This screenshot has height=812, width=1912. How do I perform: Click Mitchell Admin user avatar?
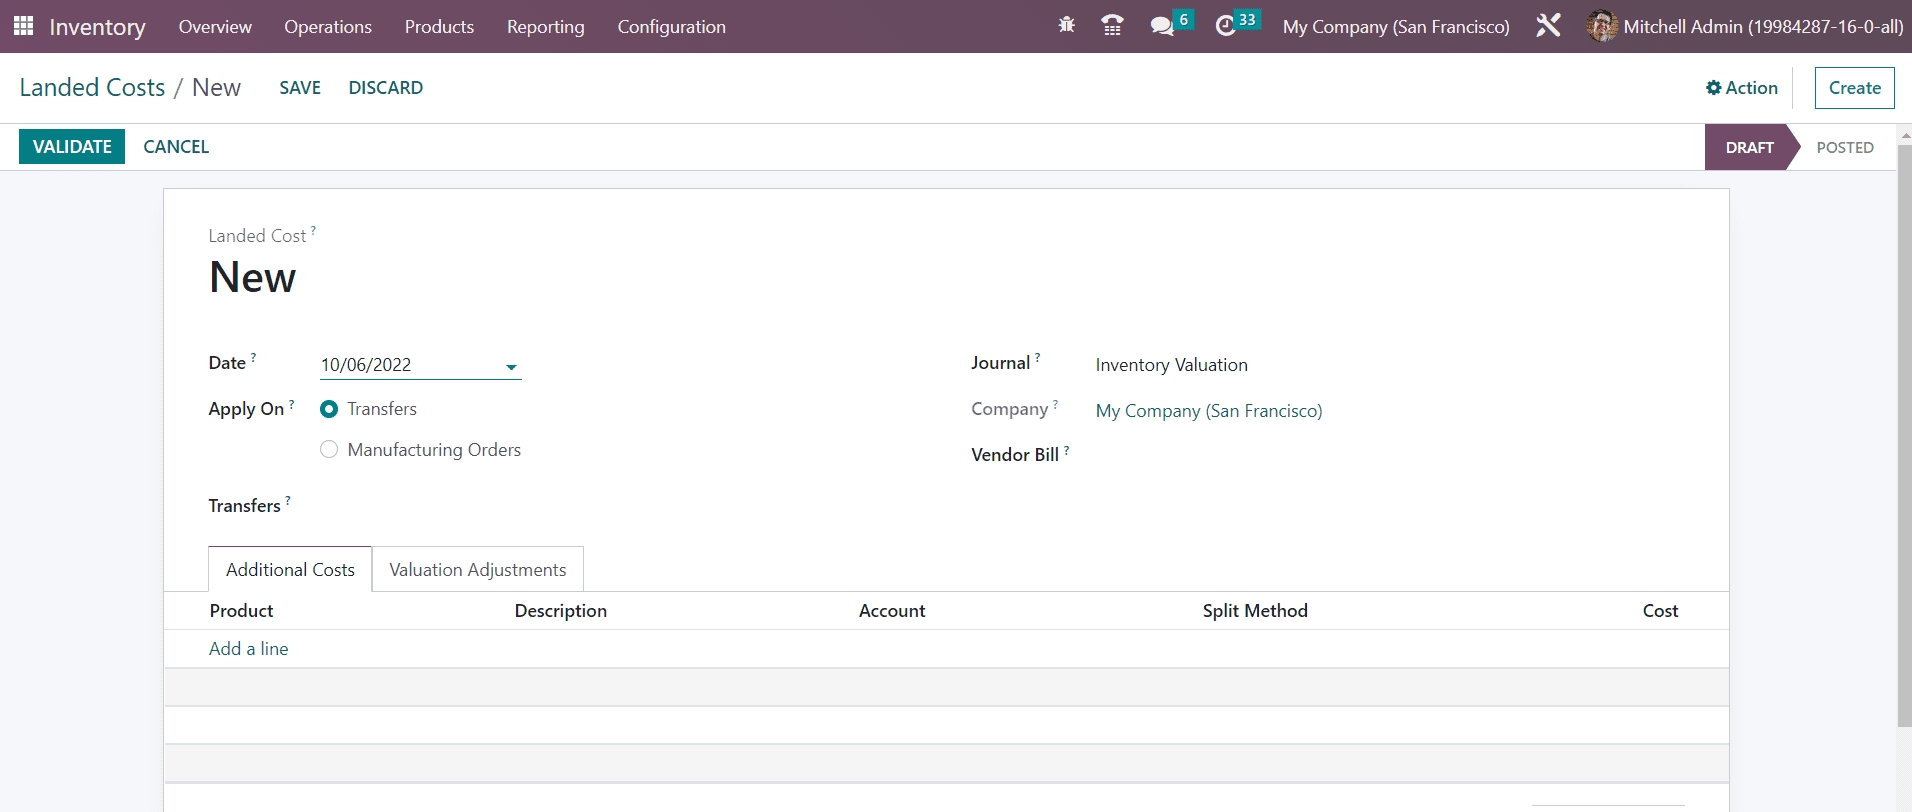(x=1602, y=26)
